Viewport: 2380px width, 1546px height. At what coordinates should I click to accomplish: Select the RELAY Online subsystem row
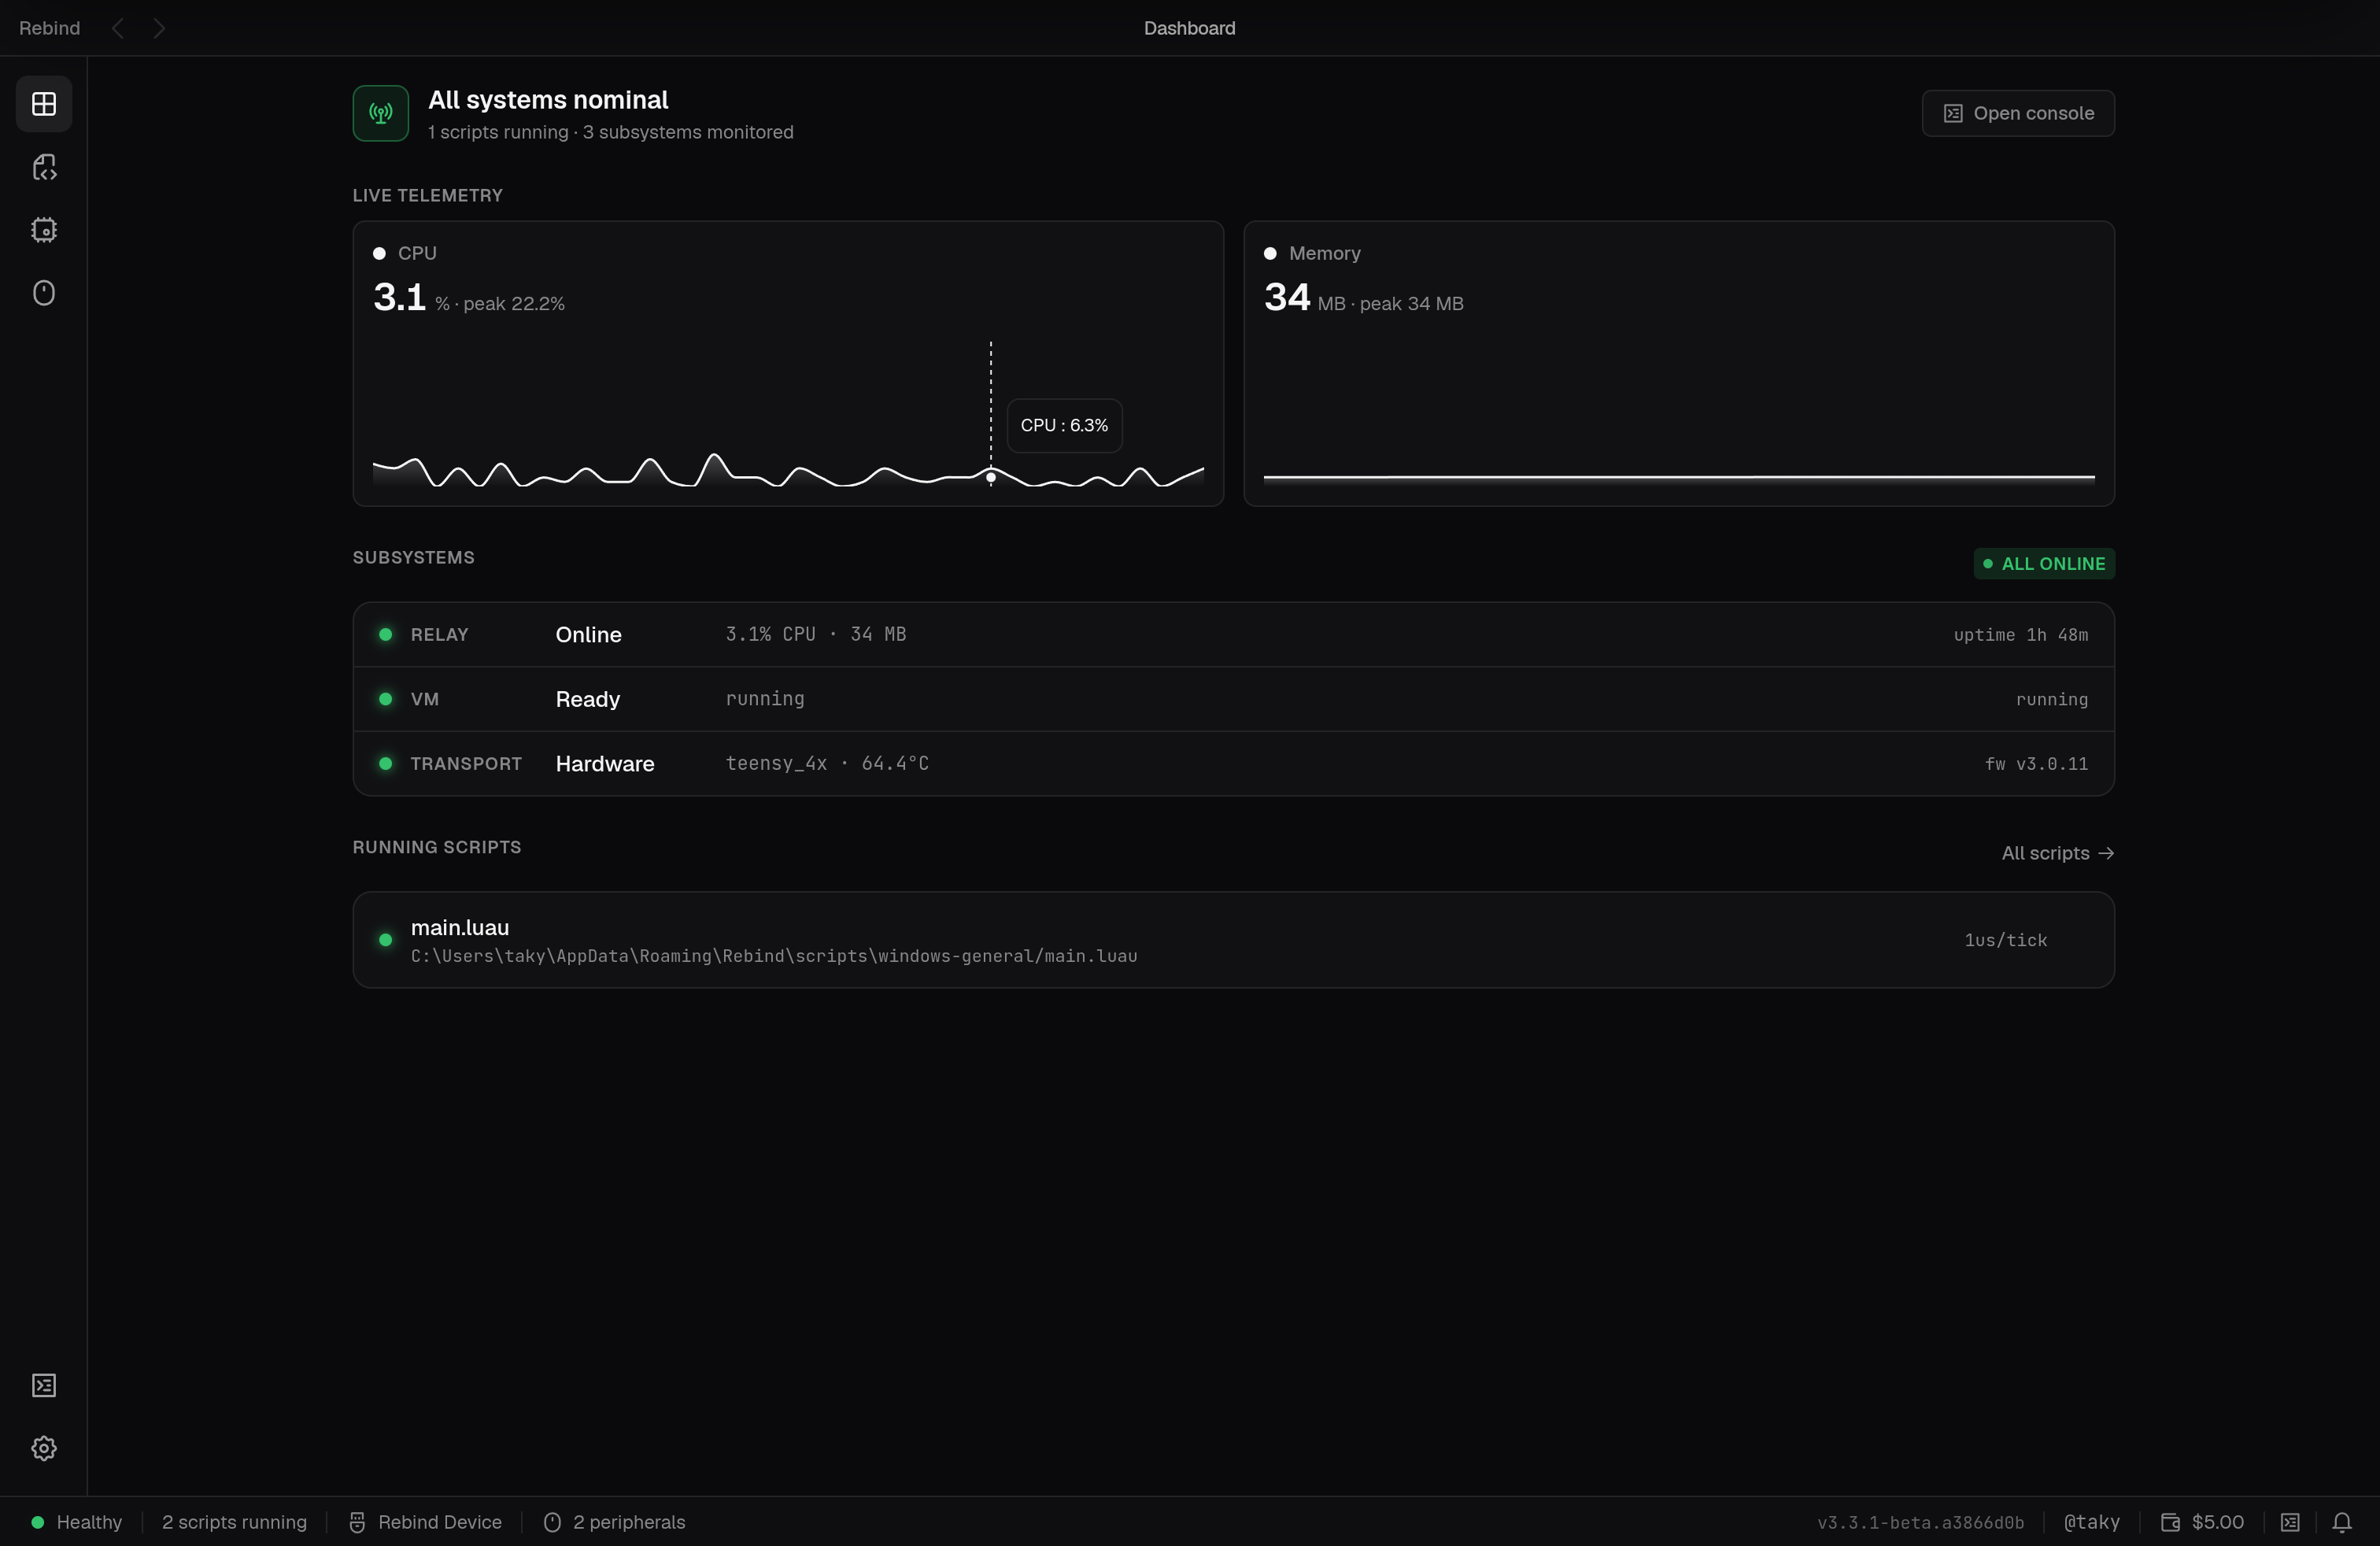pos(1233,635)
